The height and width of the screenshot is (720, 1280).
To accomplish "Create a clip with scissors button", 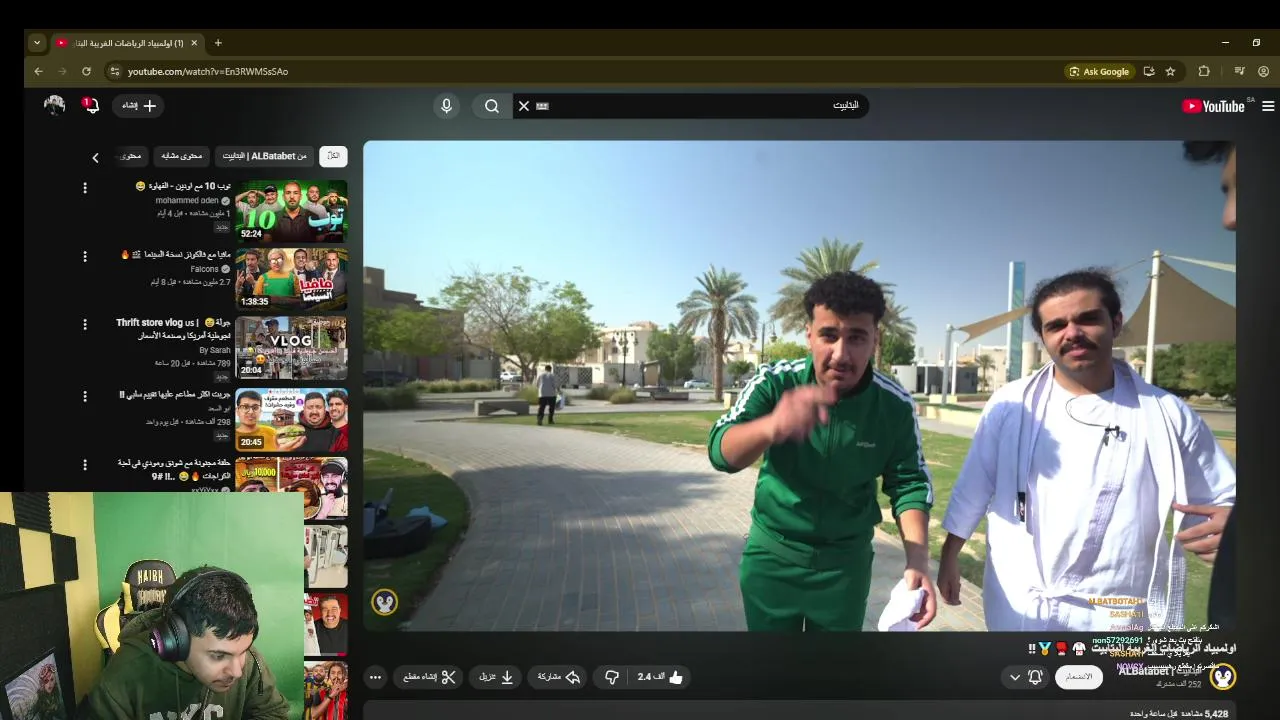I will tap(430, 677).
